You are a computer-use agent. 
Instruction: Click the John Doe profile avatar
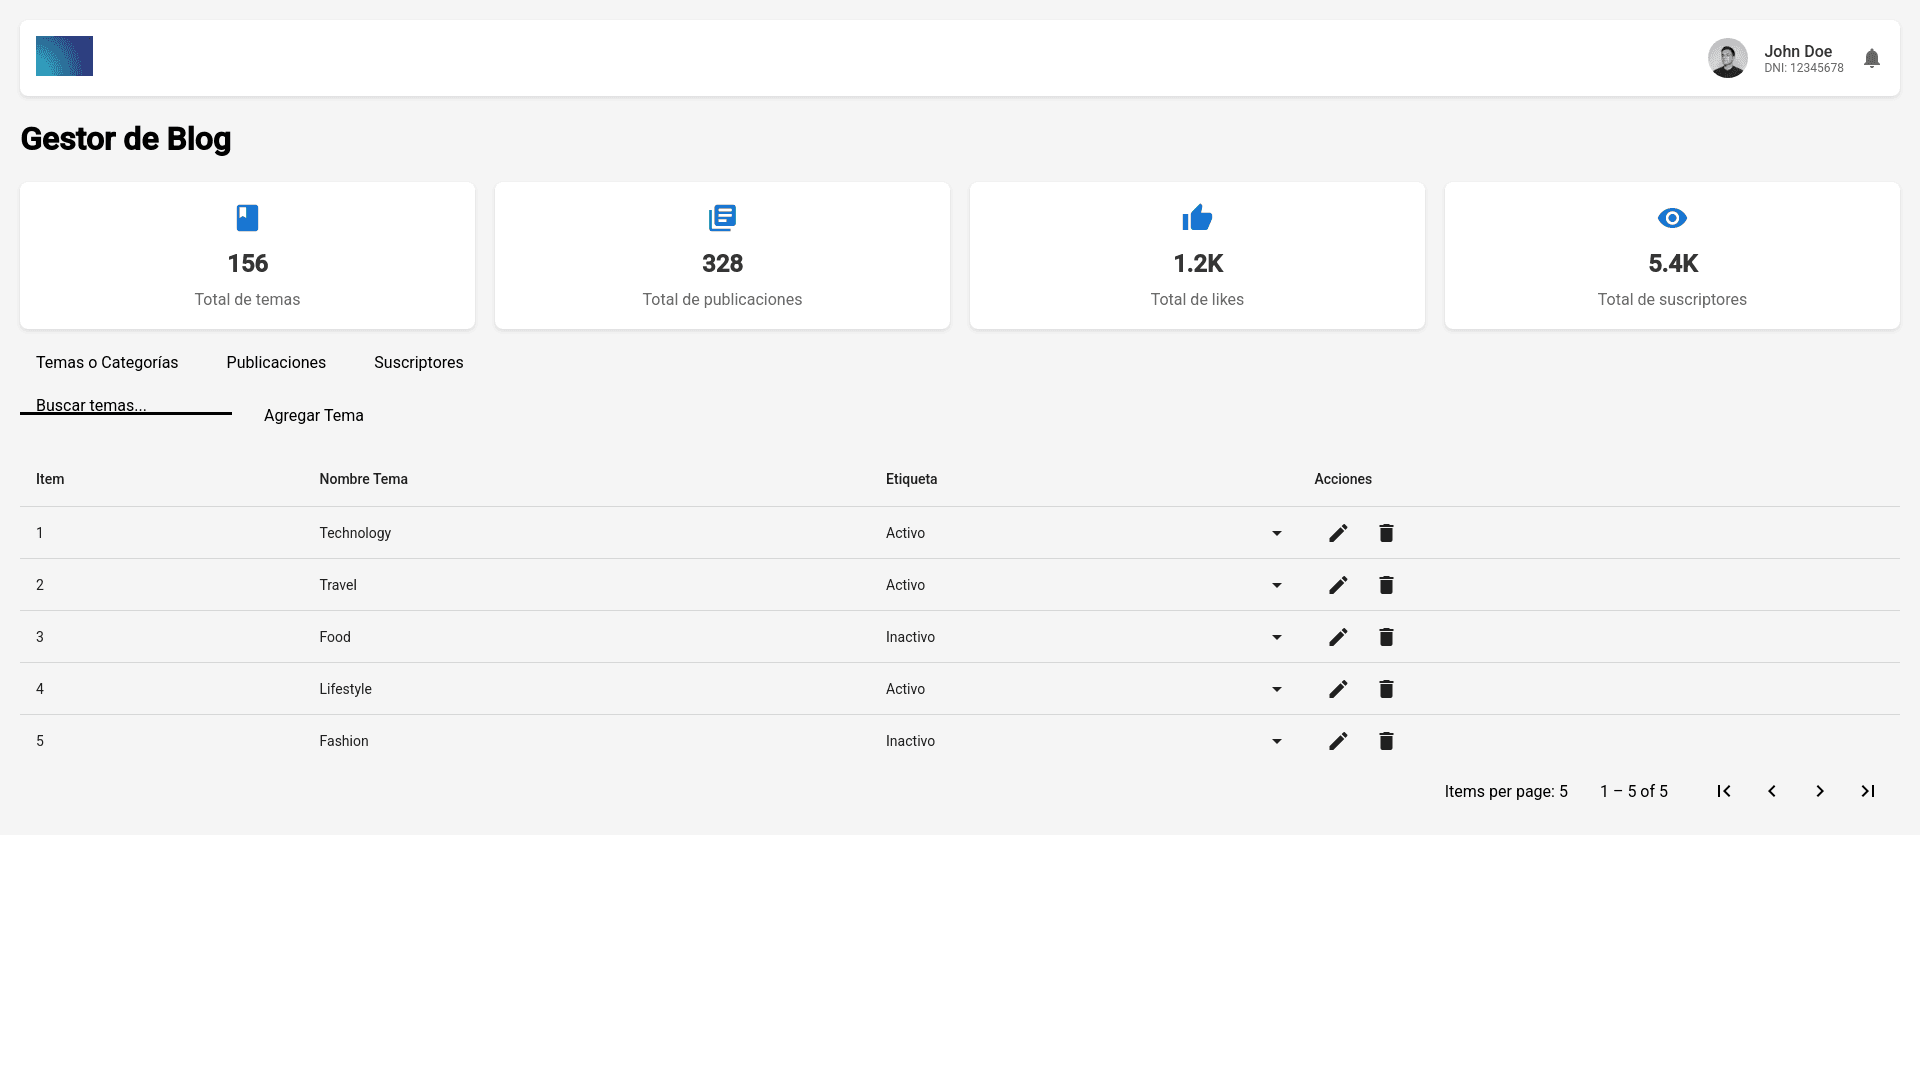1728,57
